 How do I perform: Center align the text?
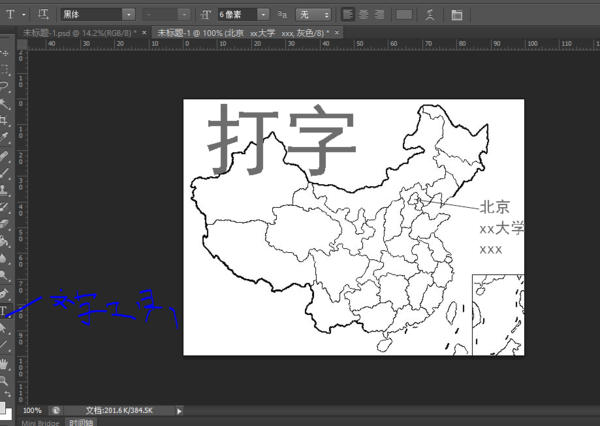[364, 15]
